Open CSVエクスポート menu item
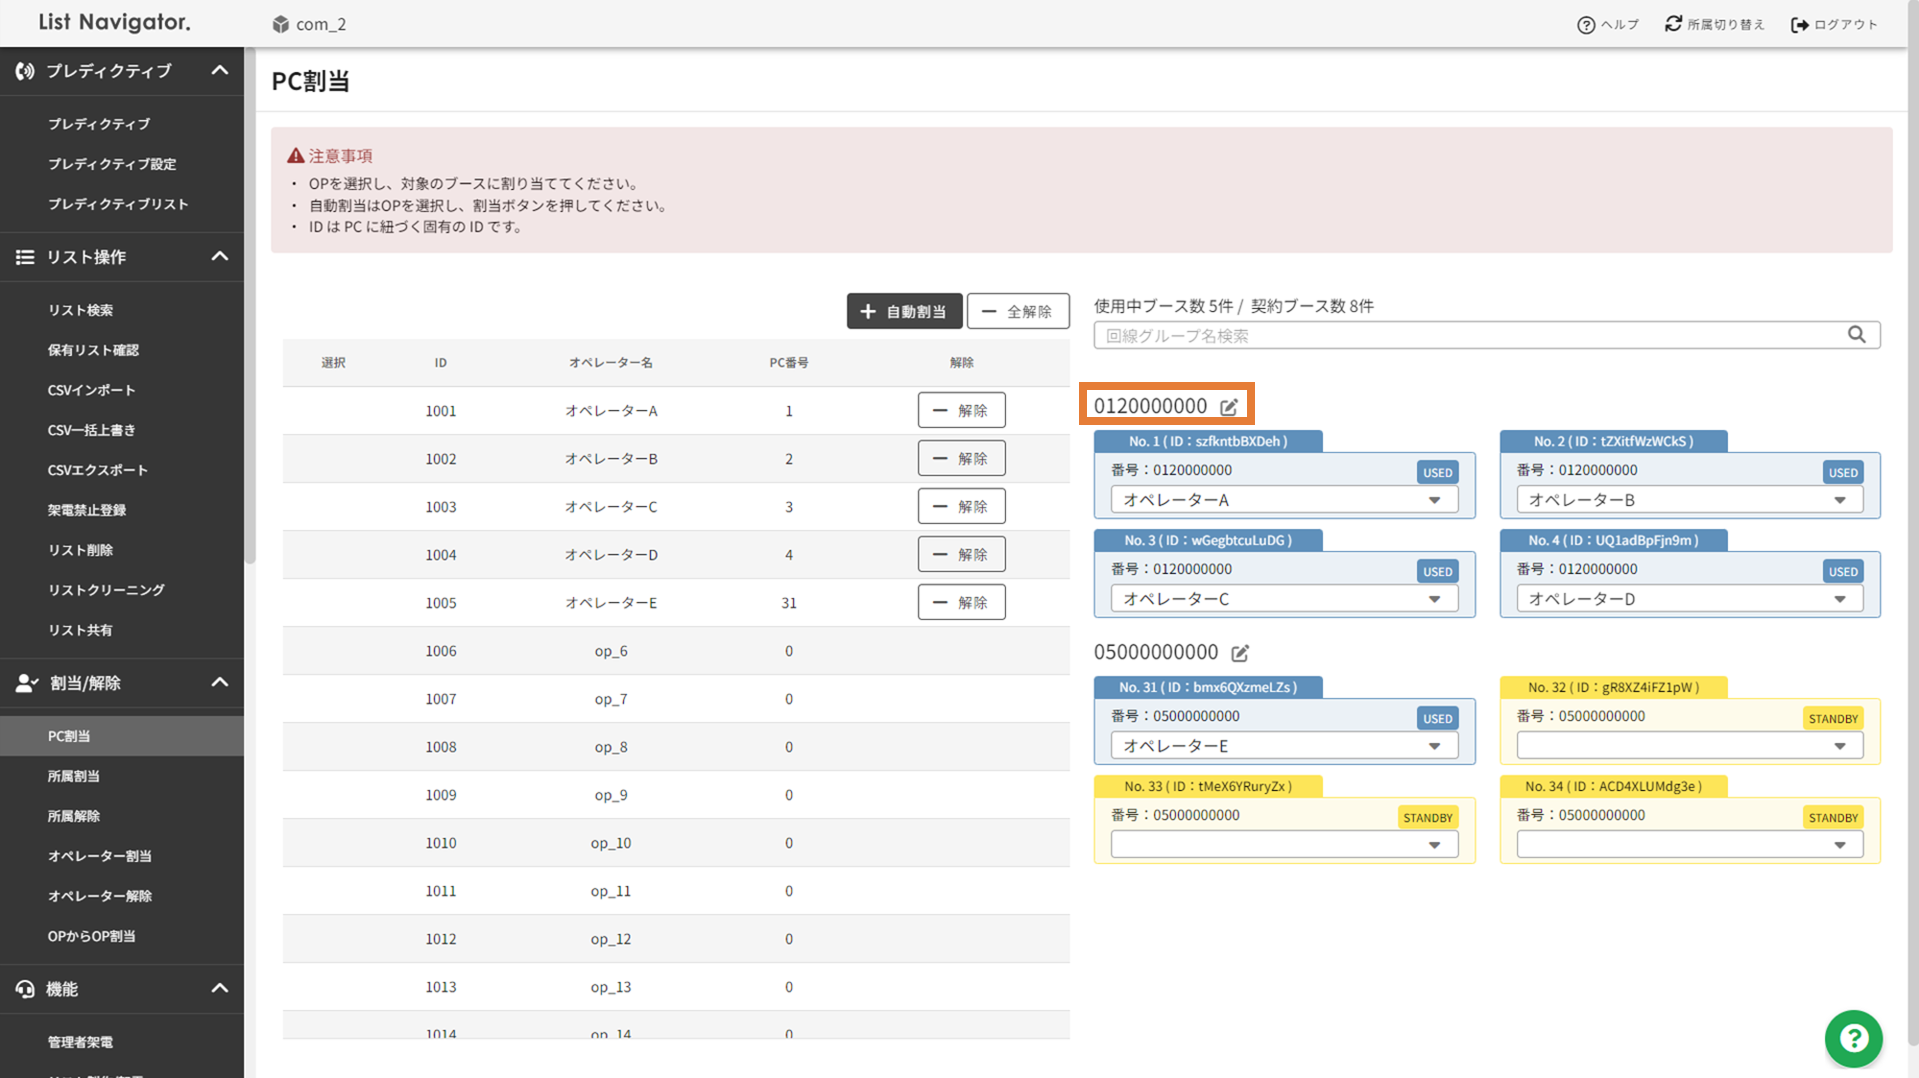Image resolution: width=1919 pixels, height=1078 pixels. point(97,470)
